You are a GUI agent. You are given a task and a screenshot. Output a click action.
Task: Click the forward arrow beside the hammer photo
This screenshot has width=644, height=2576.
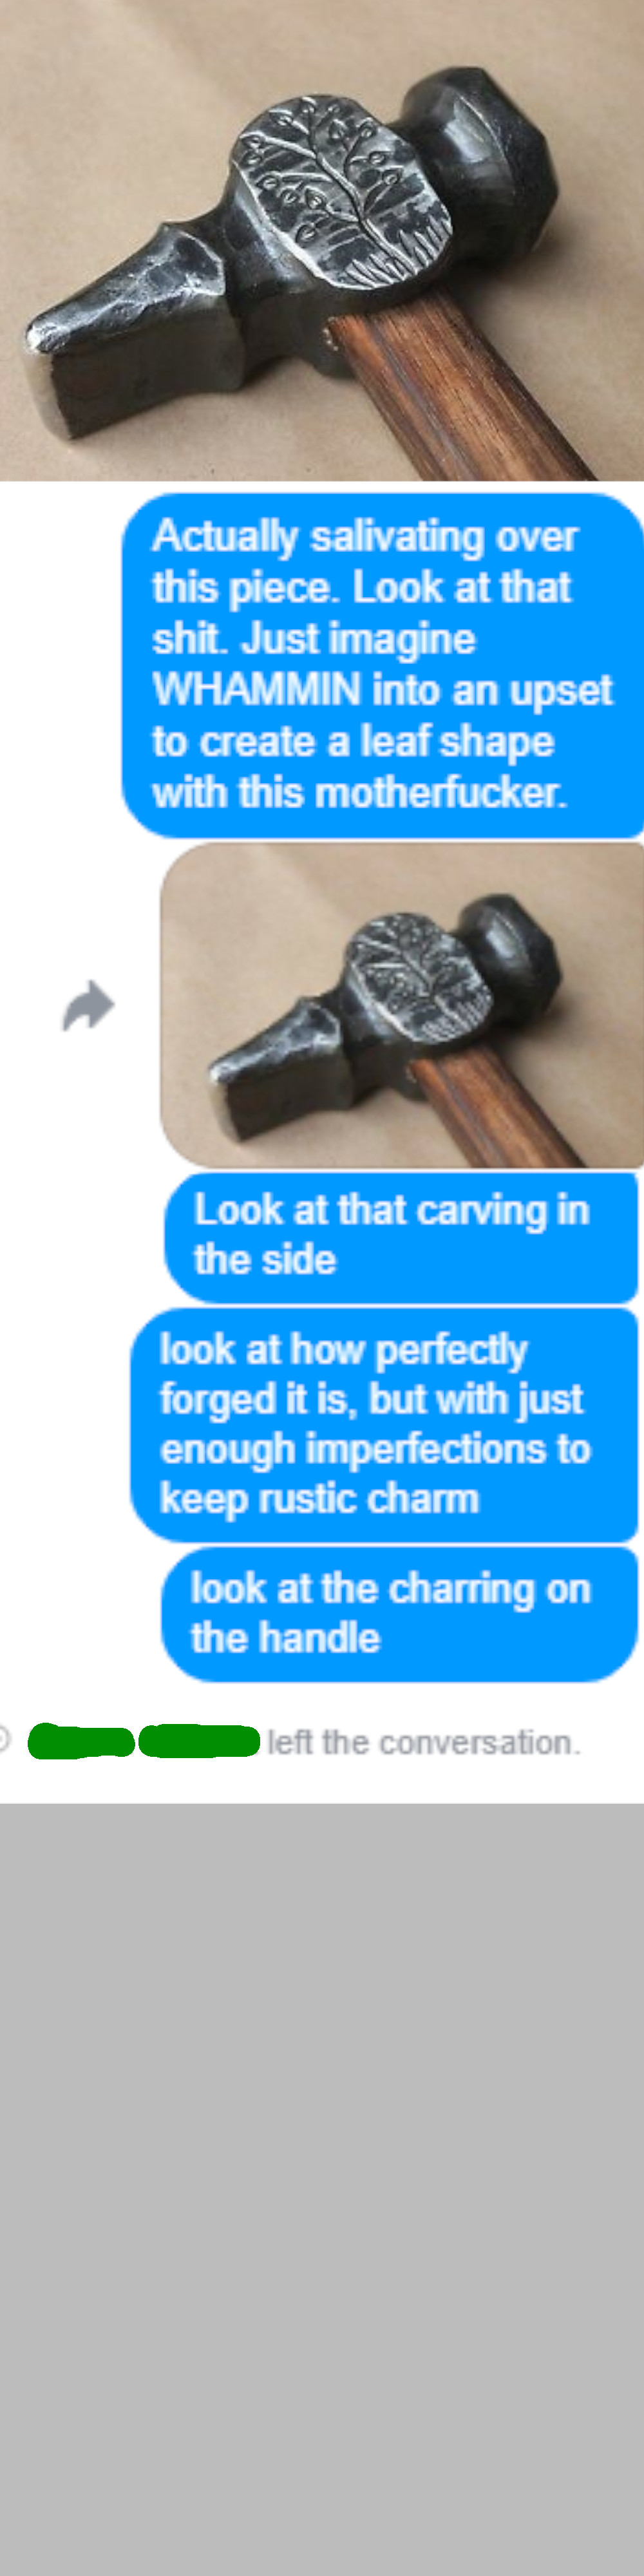point(88,1005)
